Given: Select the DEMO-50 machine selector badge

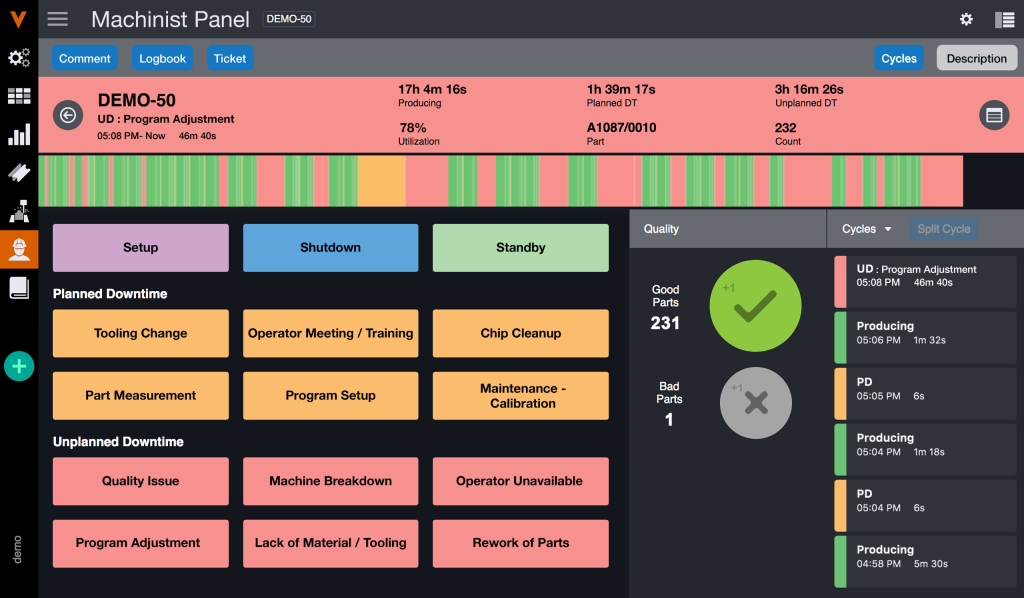Looking at the screenshot, I should tap(288, 19).
